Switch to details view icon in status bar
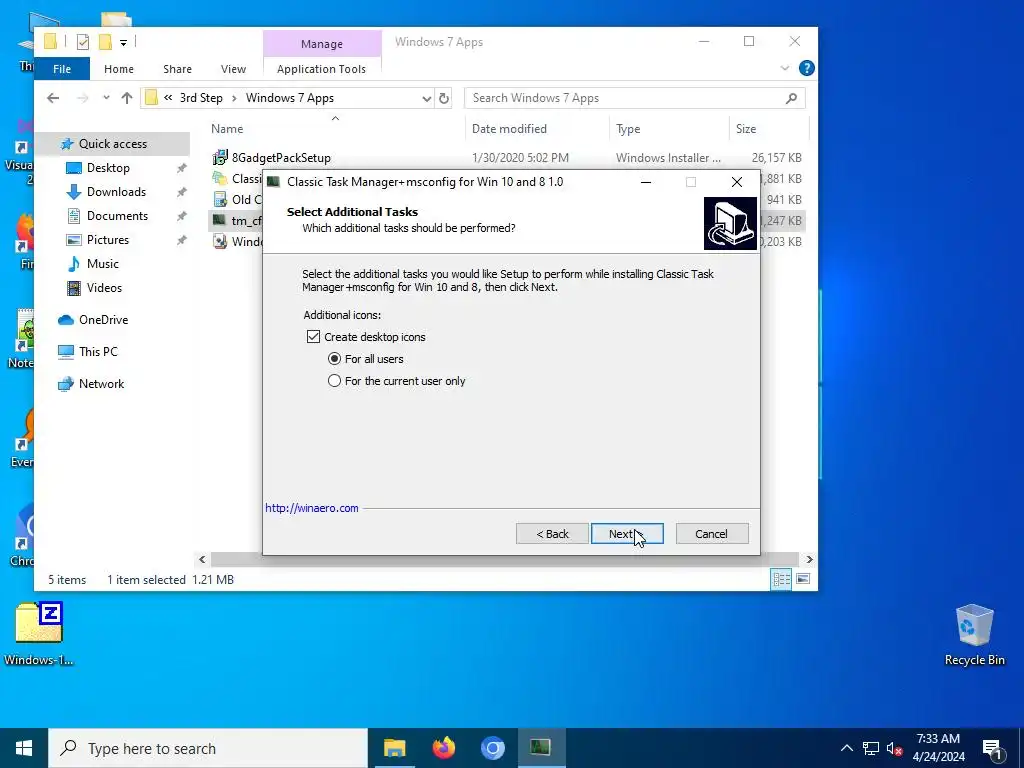Viewport: 1024px width, 768px height. click(x=781, y=579)
